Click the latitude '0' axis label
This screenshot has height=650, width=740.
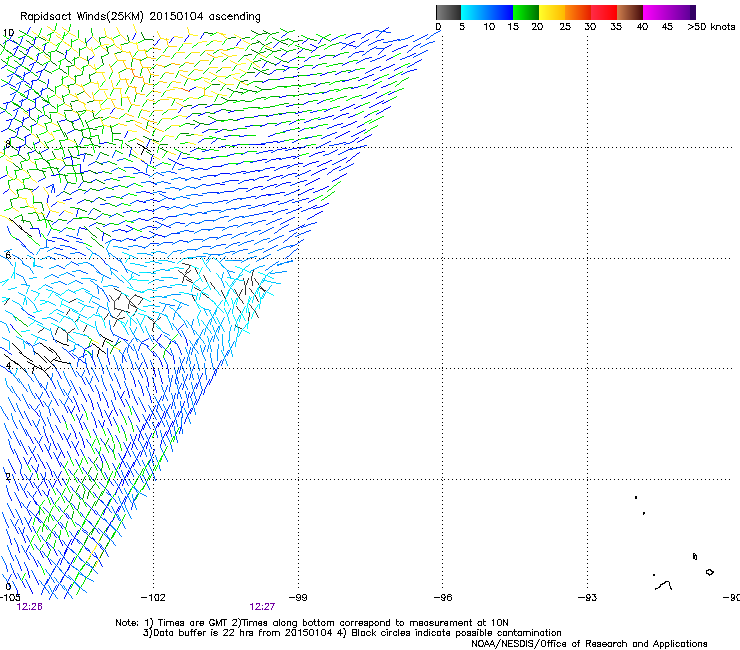[x=8, y=587]
